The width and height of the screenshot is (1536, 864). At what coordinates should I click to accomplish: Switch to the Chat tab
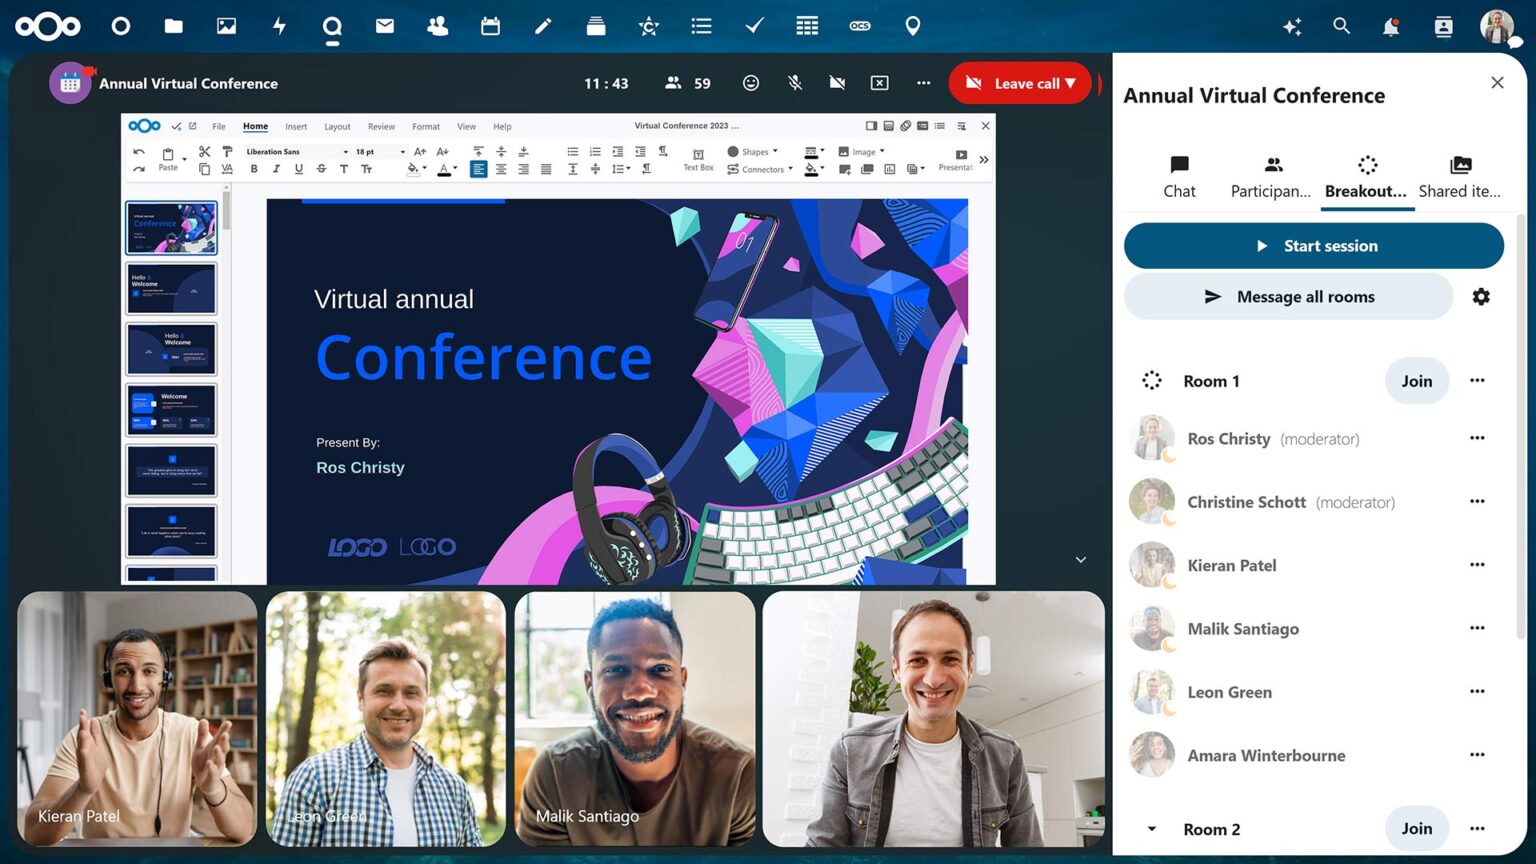point(1179,176)
